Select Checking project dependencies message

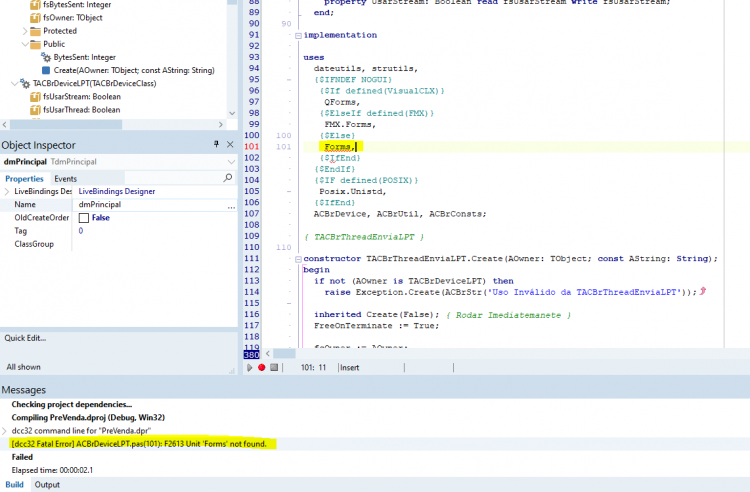(x=72, y=405)
